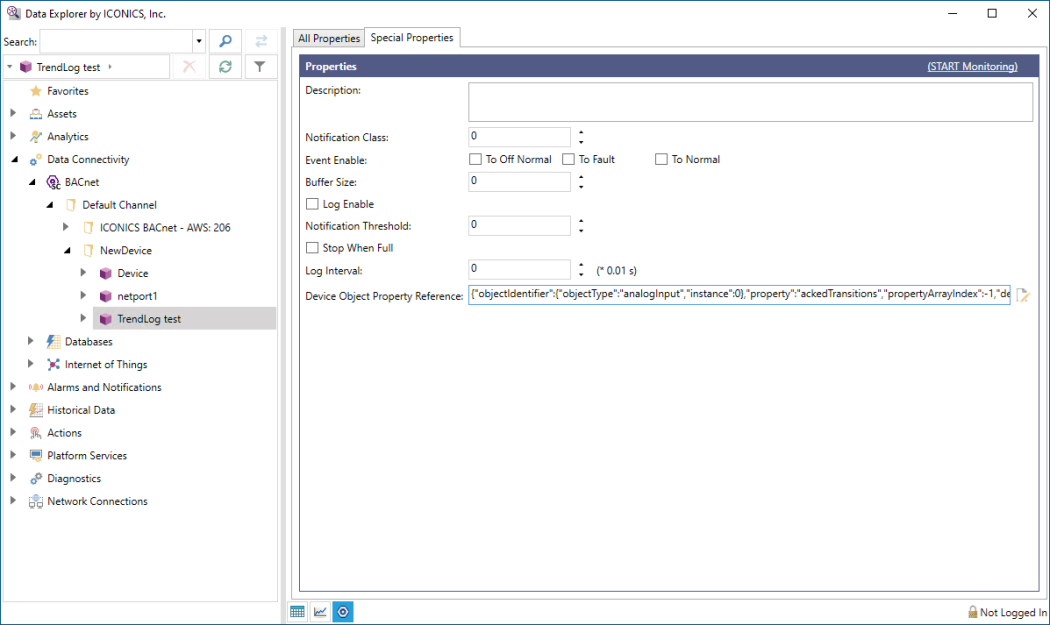This screenshot has width=1050, height=625.
Task: Switch to the All Properties tab
Action: [x=329, y=38]
